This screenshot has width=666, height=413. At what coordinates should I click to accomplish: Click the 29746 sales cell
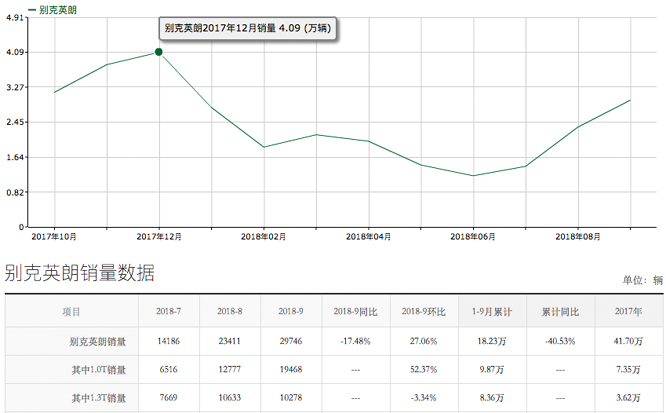click(290, 341)
